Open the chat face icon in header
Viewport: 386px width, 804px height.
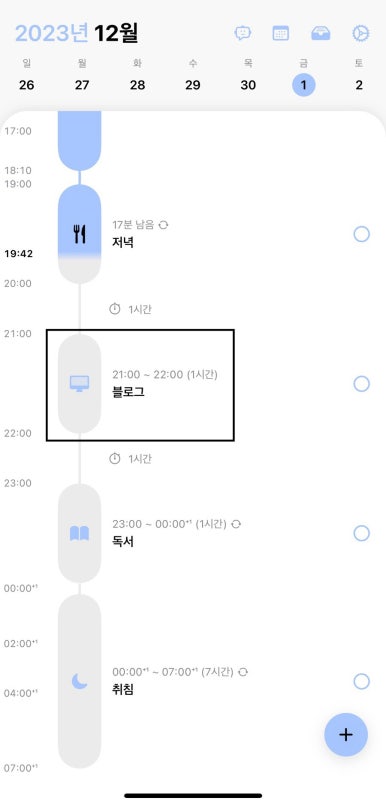click(242, 33)
